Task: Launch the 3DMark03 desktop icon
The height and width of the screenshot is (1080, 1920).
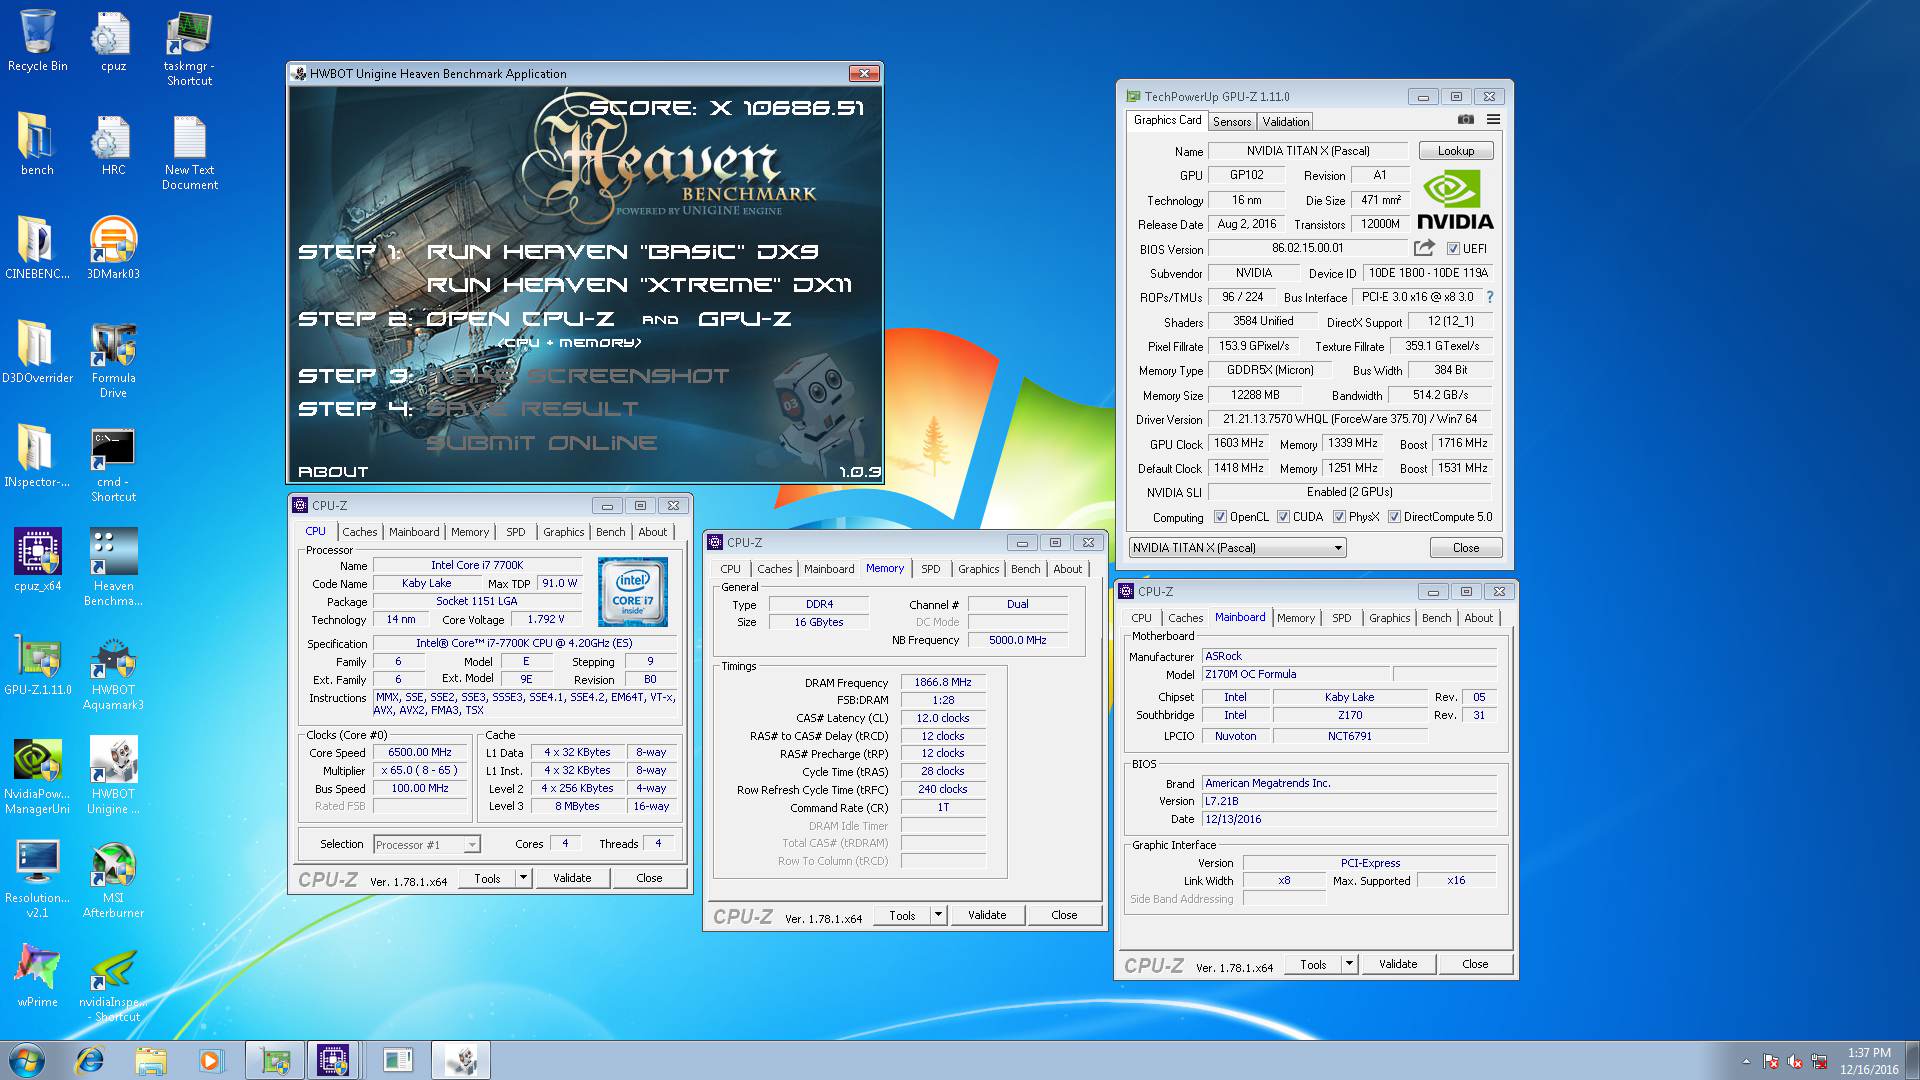Action: (x=113, y=248)
